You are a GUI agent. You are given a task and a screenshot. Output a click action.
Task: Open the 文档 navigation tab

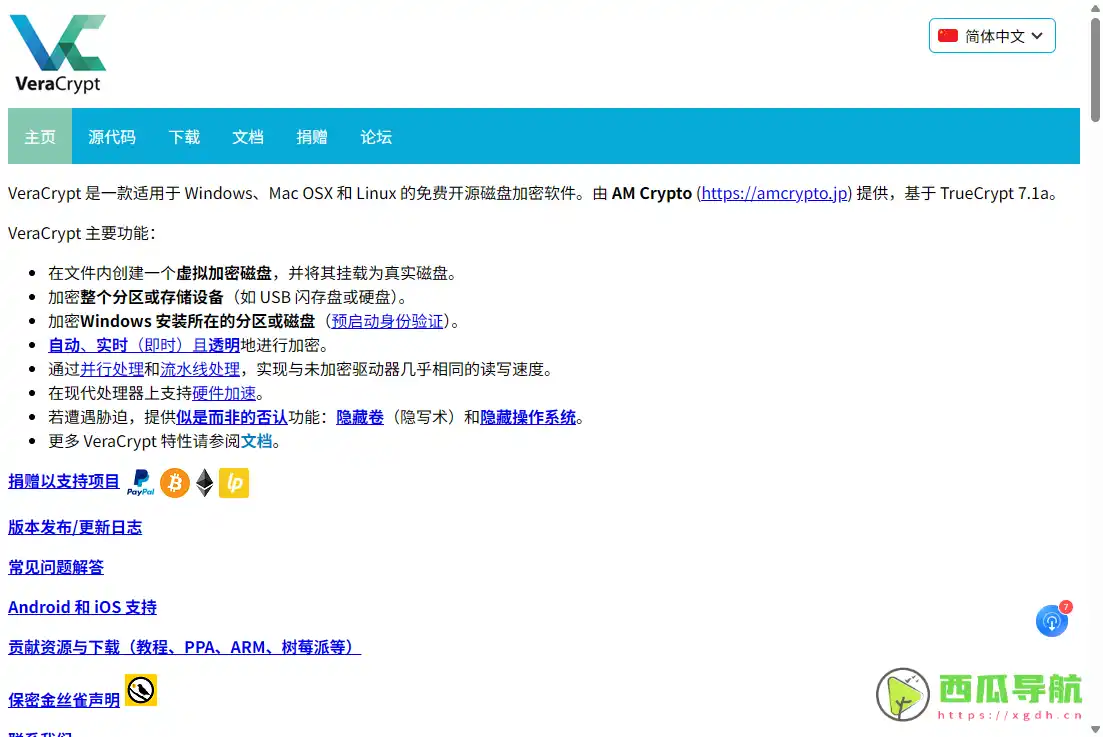248,136
